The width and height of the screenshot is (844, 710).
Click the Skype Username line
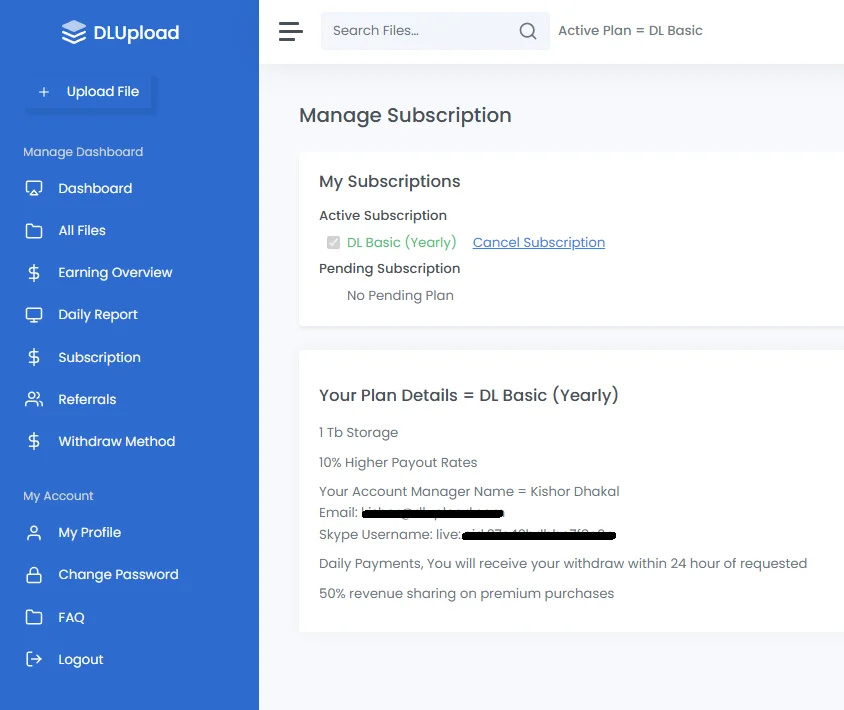(x=467, y=535)
